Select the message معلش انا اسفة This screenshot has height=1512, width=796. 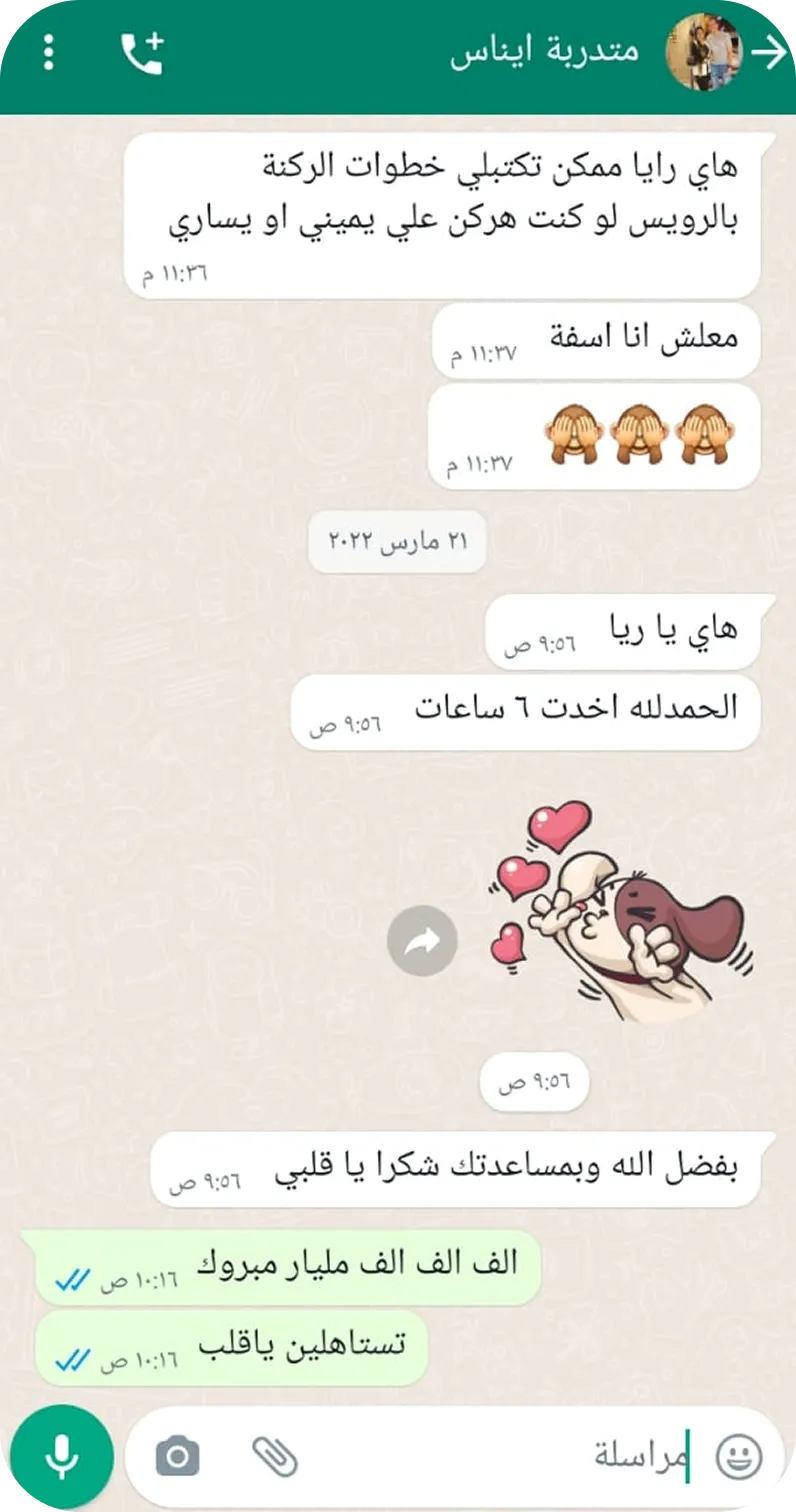tap(597, 341)
